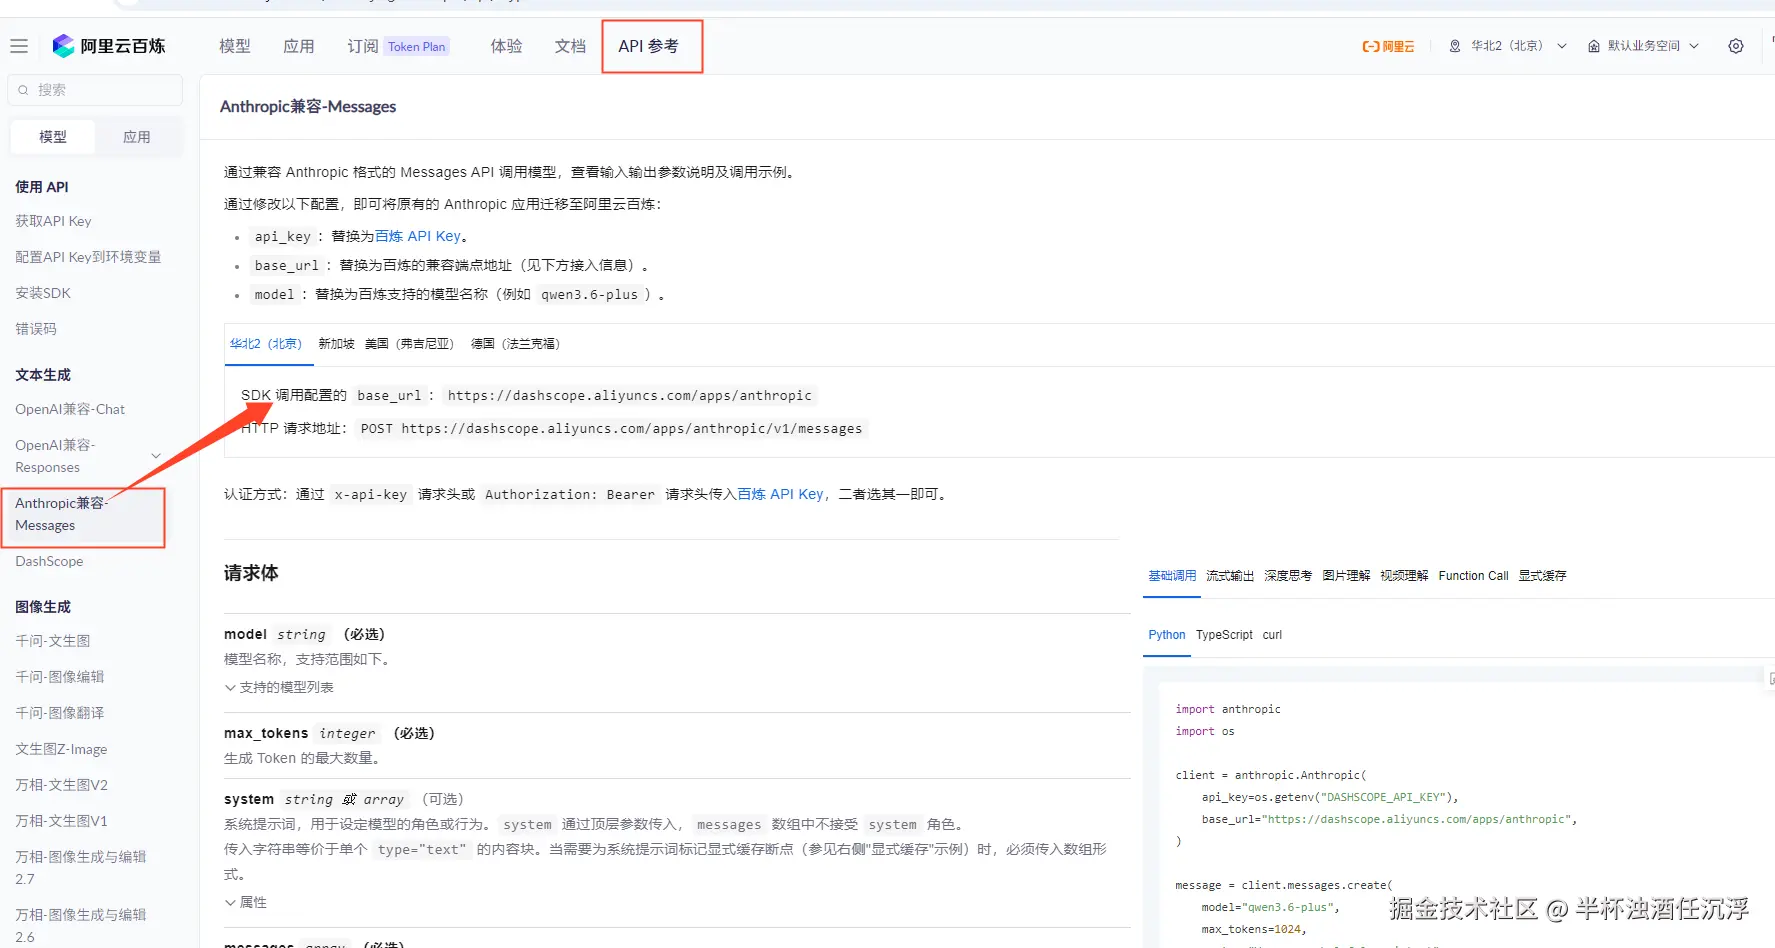The image size is (1775, 948).
Task: Open 万相-文生图V2 in the sidebar
Action: click(62, 785)
